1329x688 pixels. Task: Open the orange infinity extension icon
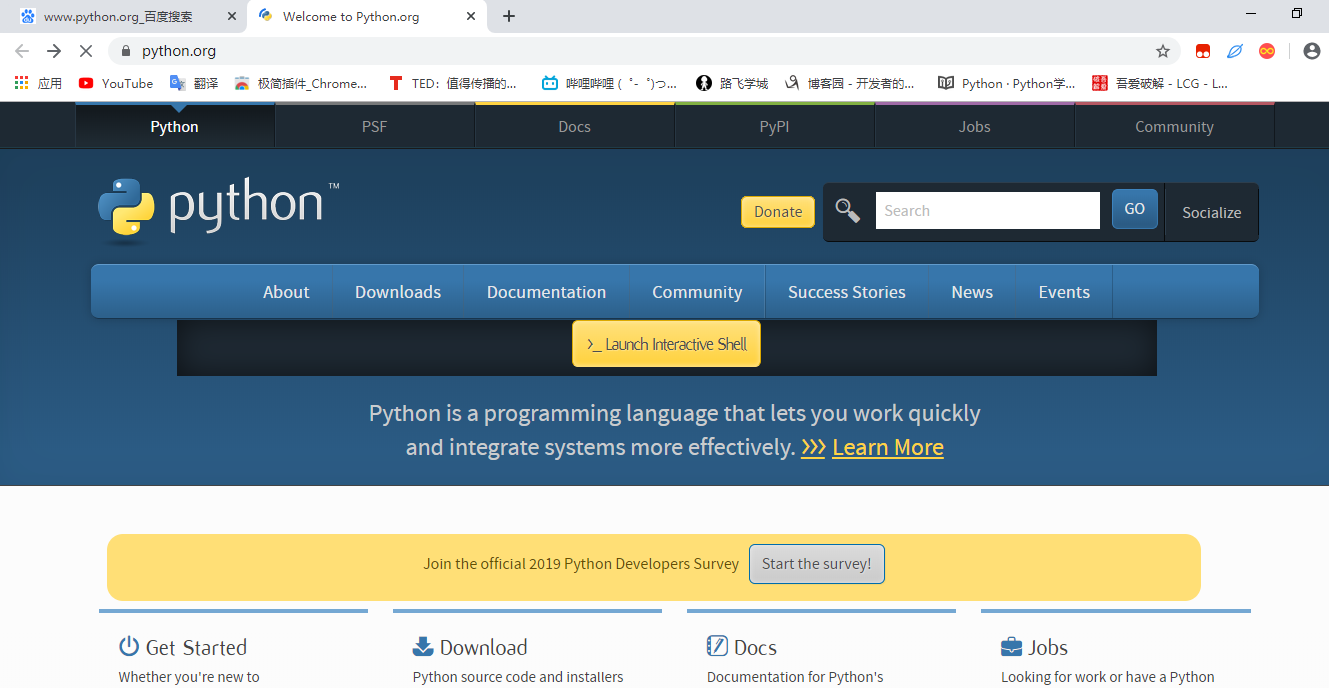pyautogui.click(x=1267, y=51)
